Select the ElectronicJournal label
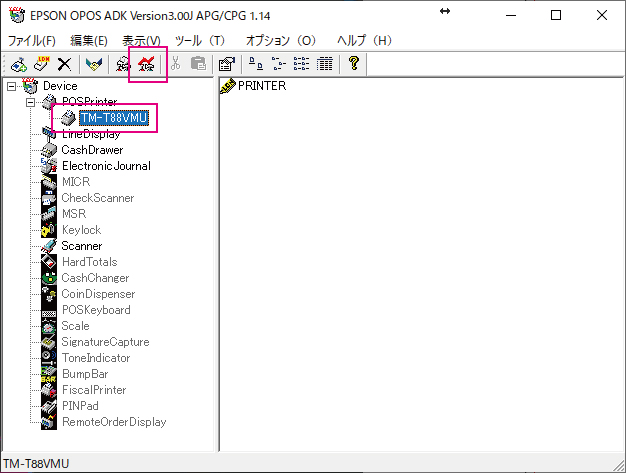626x473 pixels. tap(106, 166)
